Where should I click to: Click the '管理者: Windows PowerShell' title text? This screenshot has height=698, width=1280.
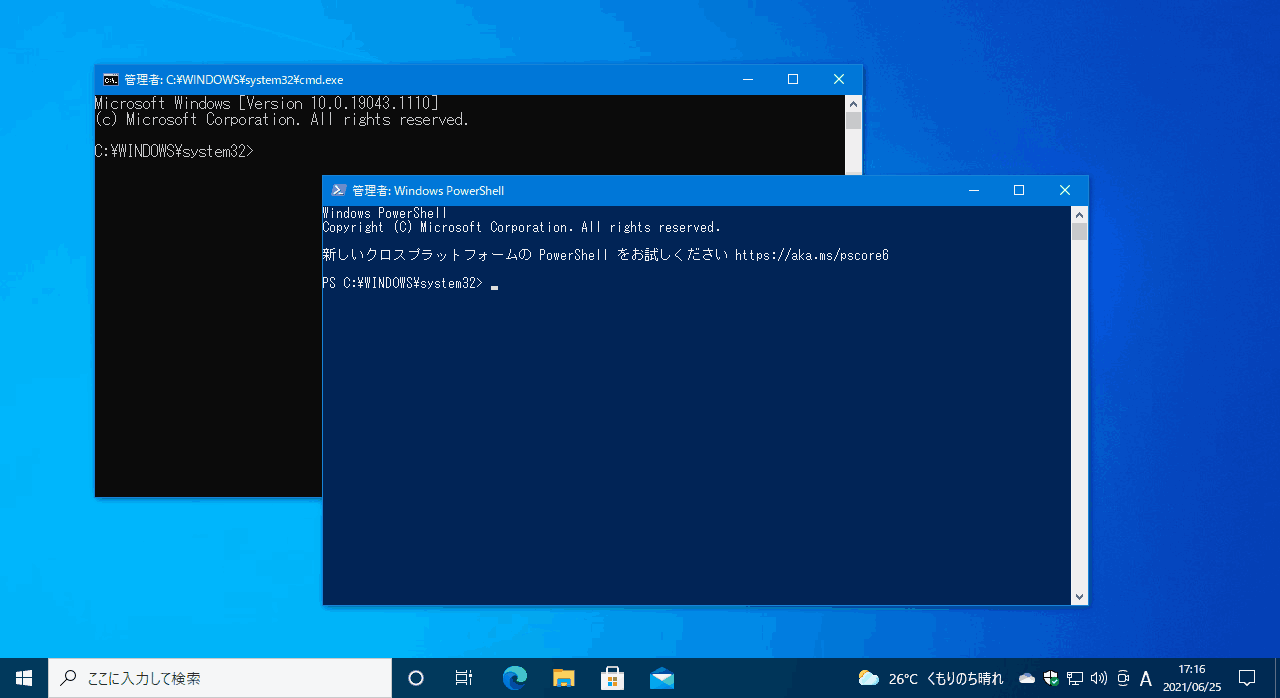coord(428,191)
